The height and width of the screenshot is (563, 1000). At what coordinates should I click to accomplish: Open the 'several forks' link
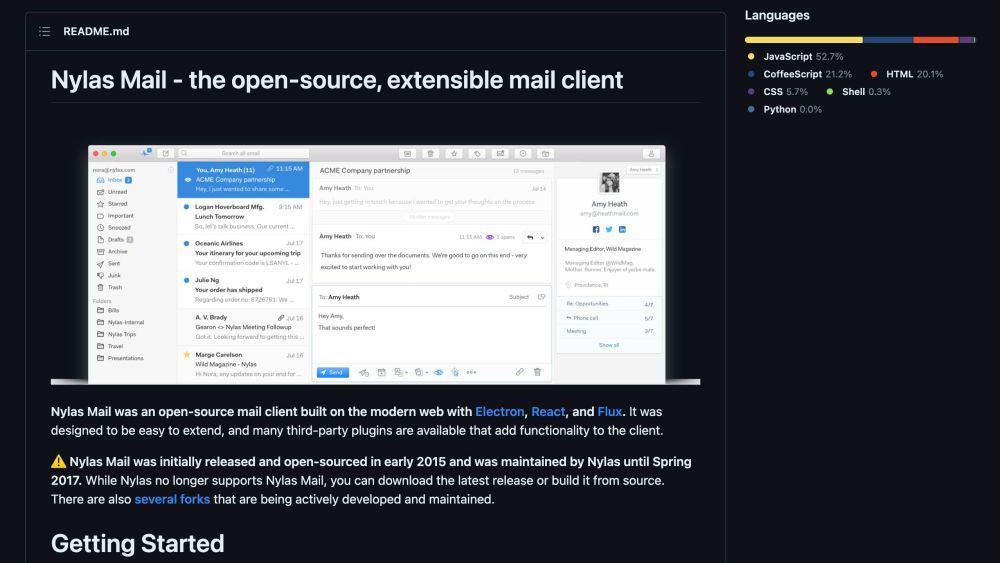pos(172,499)
